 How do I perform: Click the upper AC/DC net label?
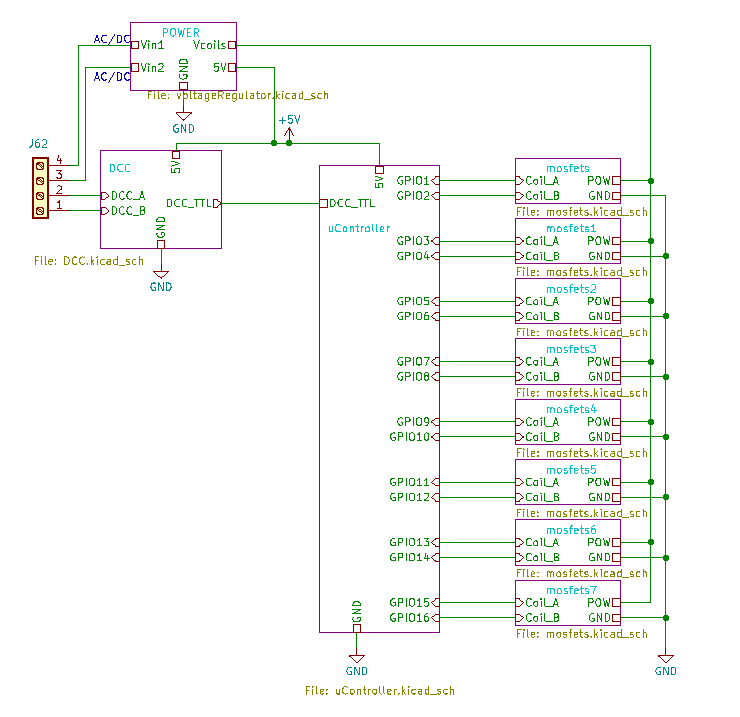112,39
